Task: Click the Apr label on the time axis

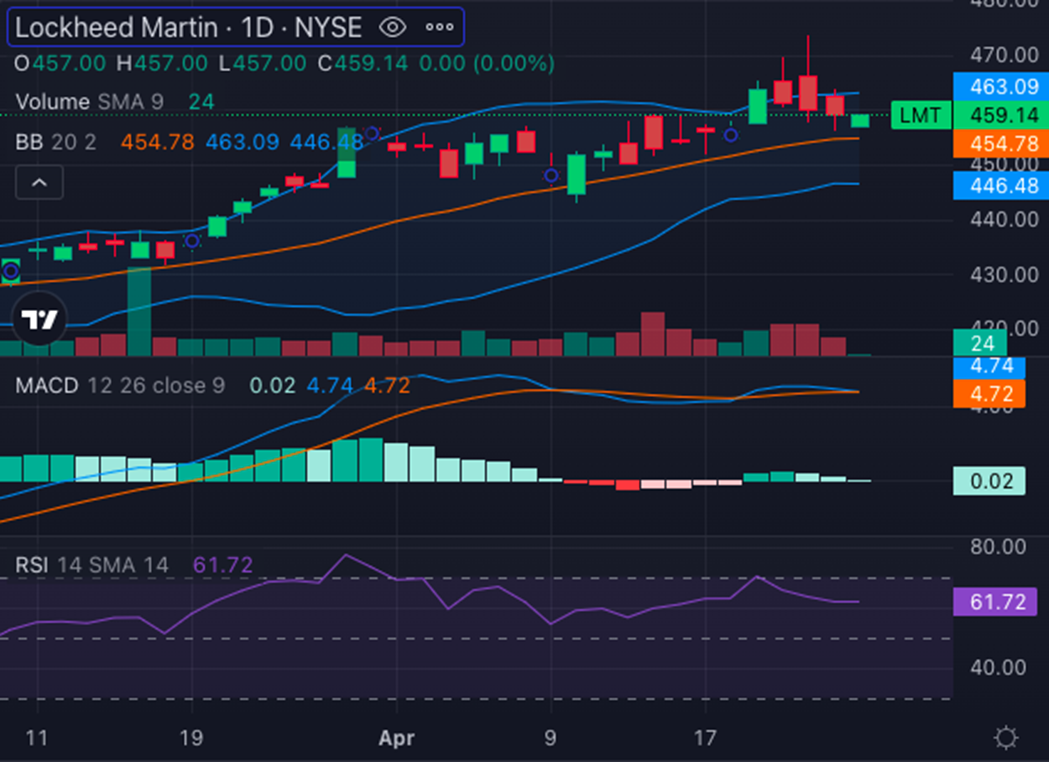Action: (397, 738)
